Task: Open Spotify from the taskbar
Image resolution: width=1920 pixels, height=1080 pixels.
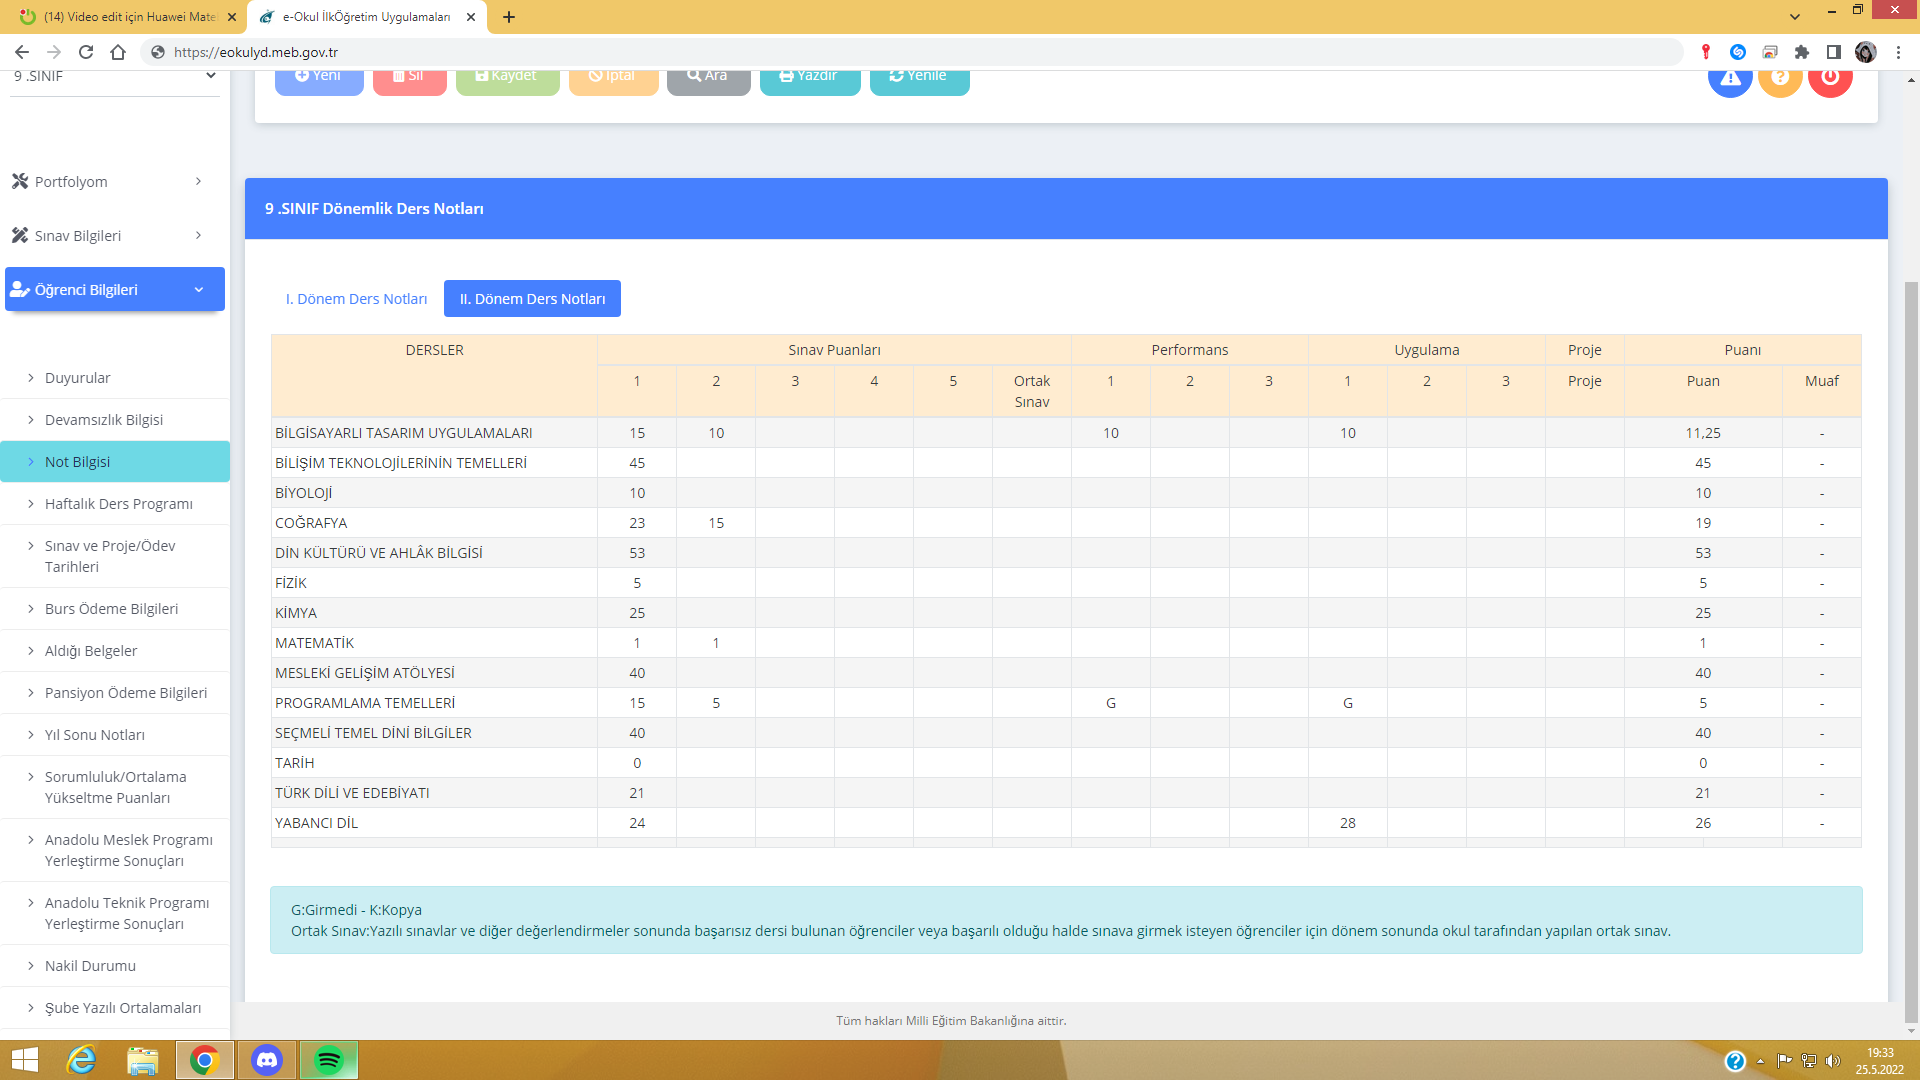Action: click(x=328, y=1060)
